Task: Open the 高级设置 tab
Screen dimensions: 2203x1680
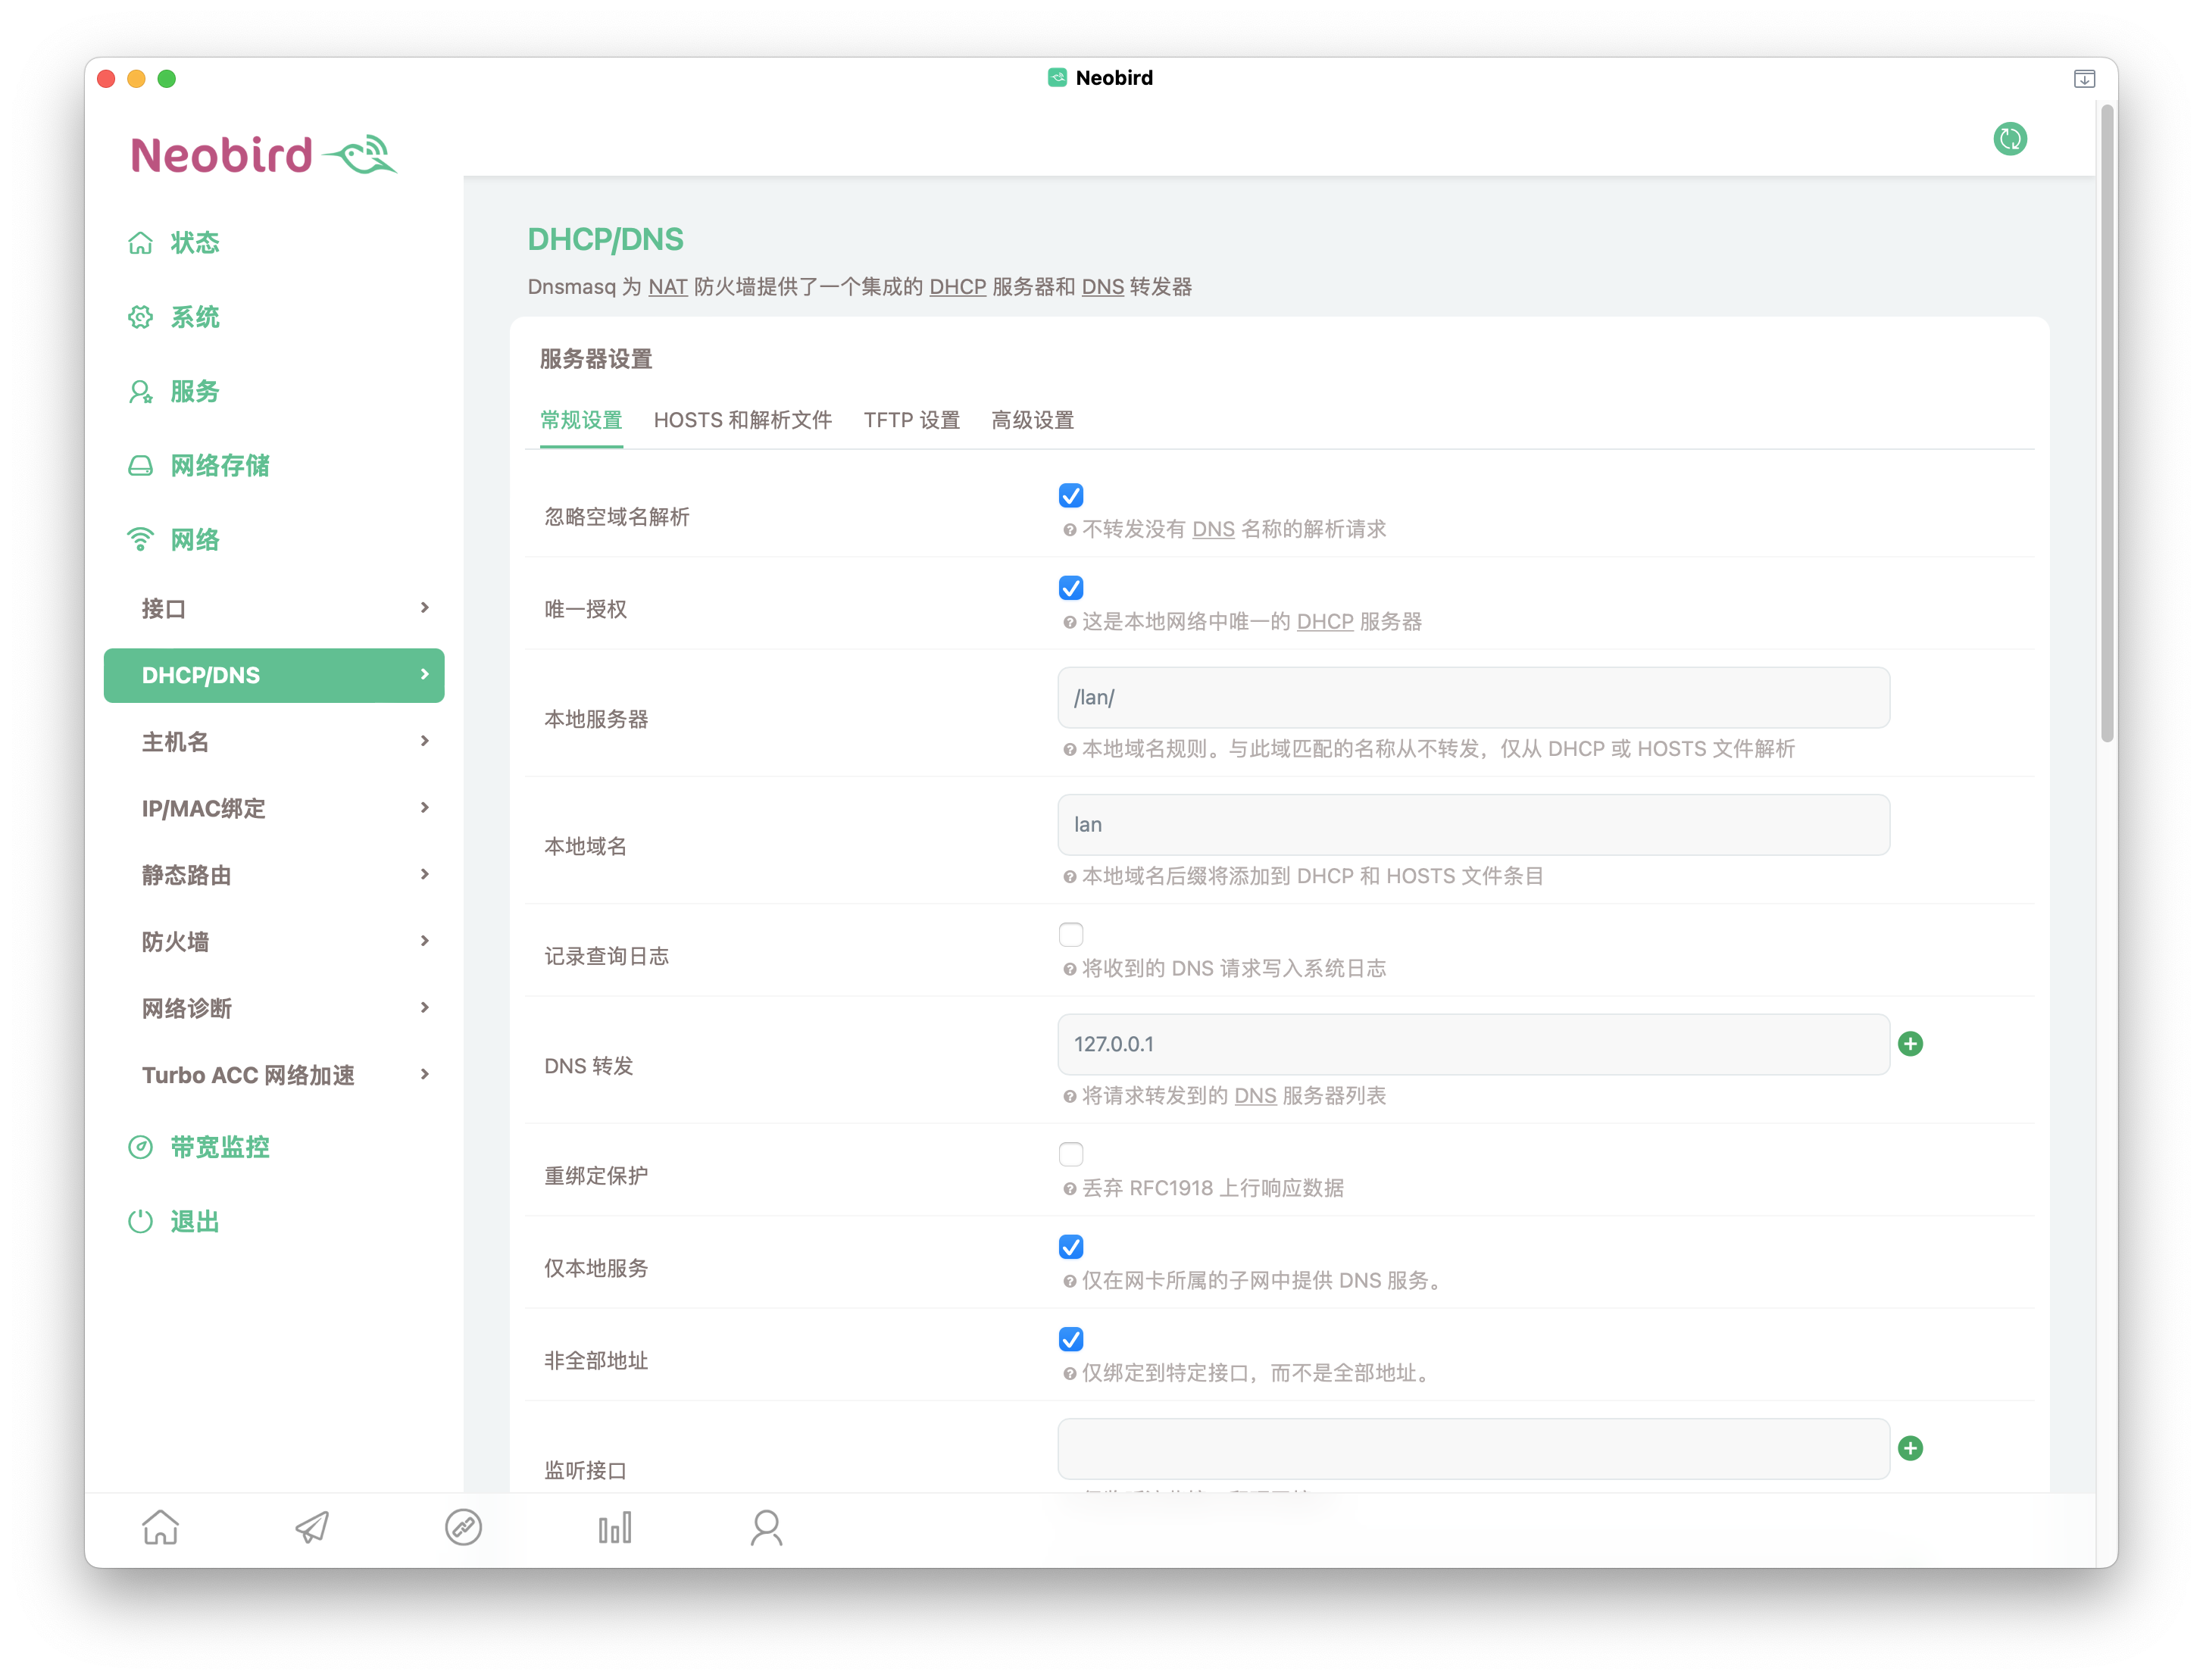Action: [1032, 420]
